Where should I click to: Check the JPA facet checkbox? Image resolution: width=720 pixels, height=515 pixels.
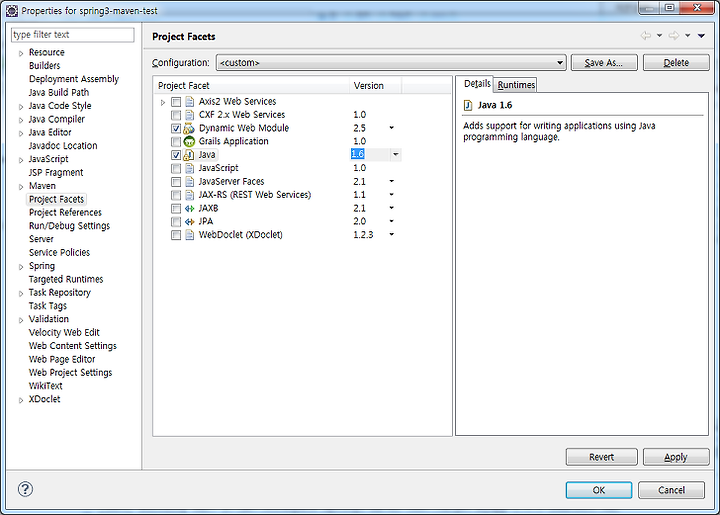[x=176, y=222]
